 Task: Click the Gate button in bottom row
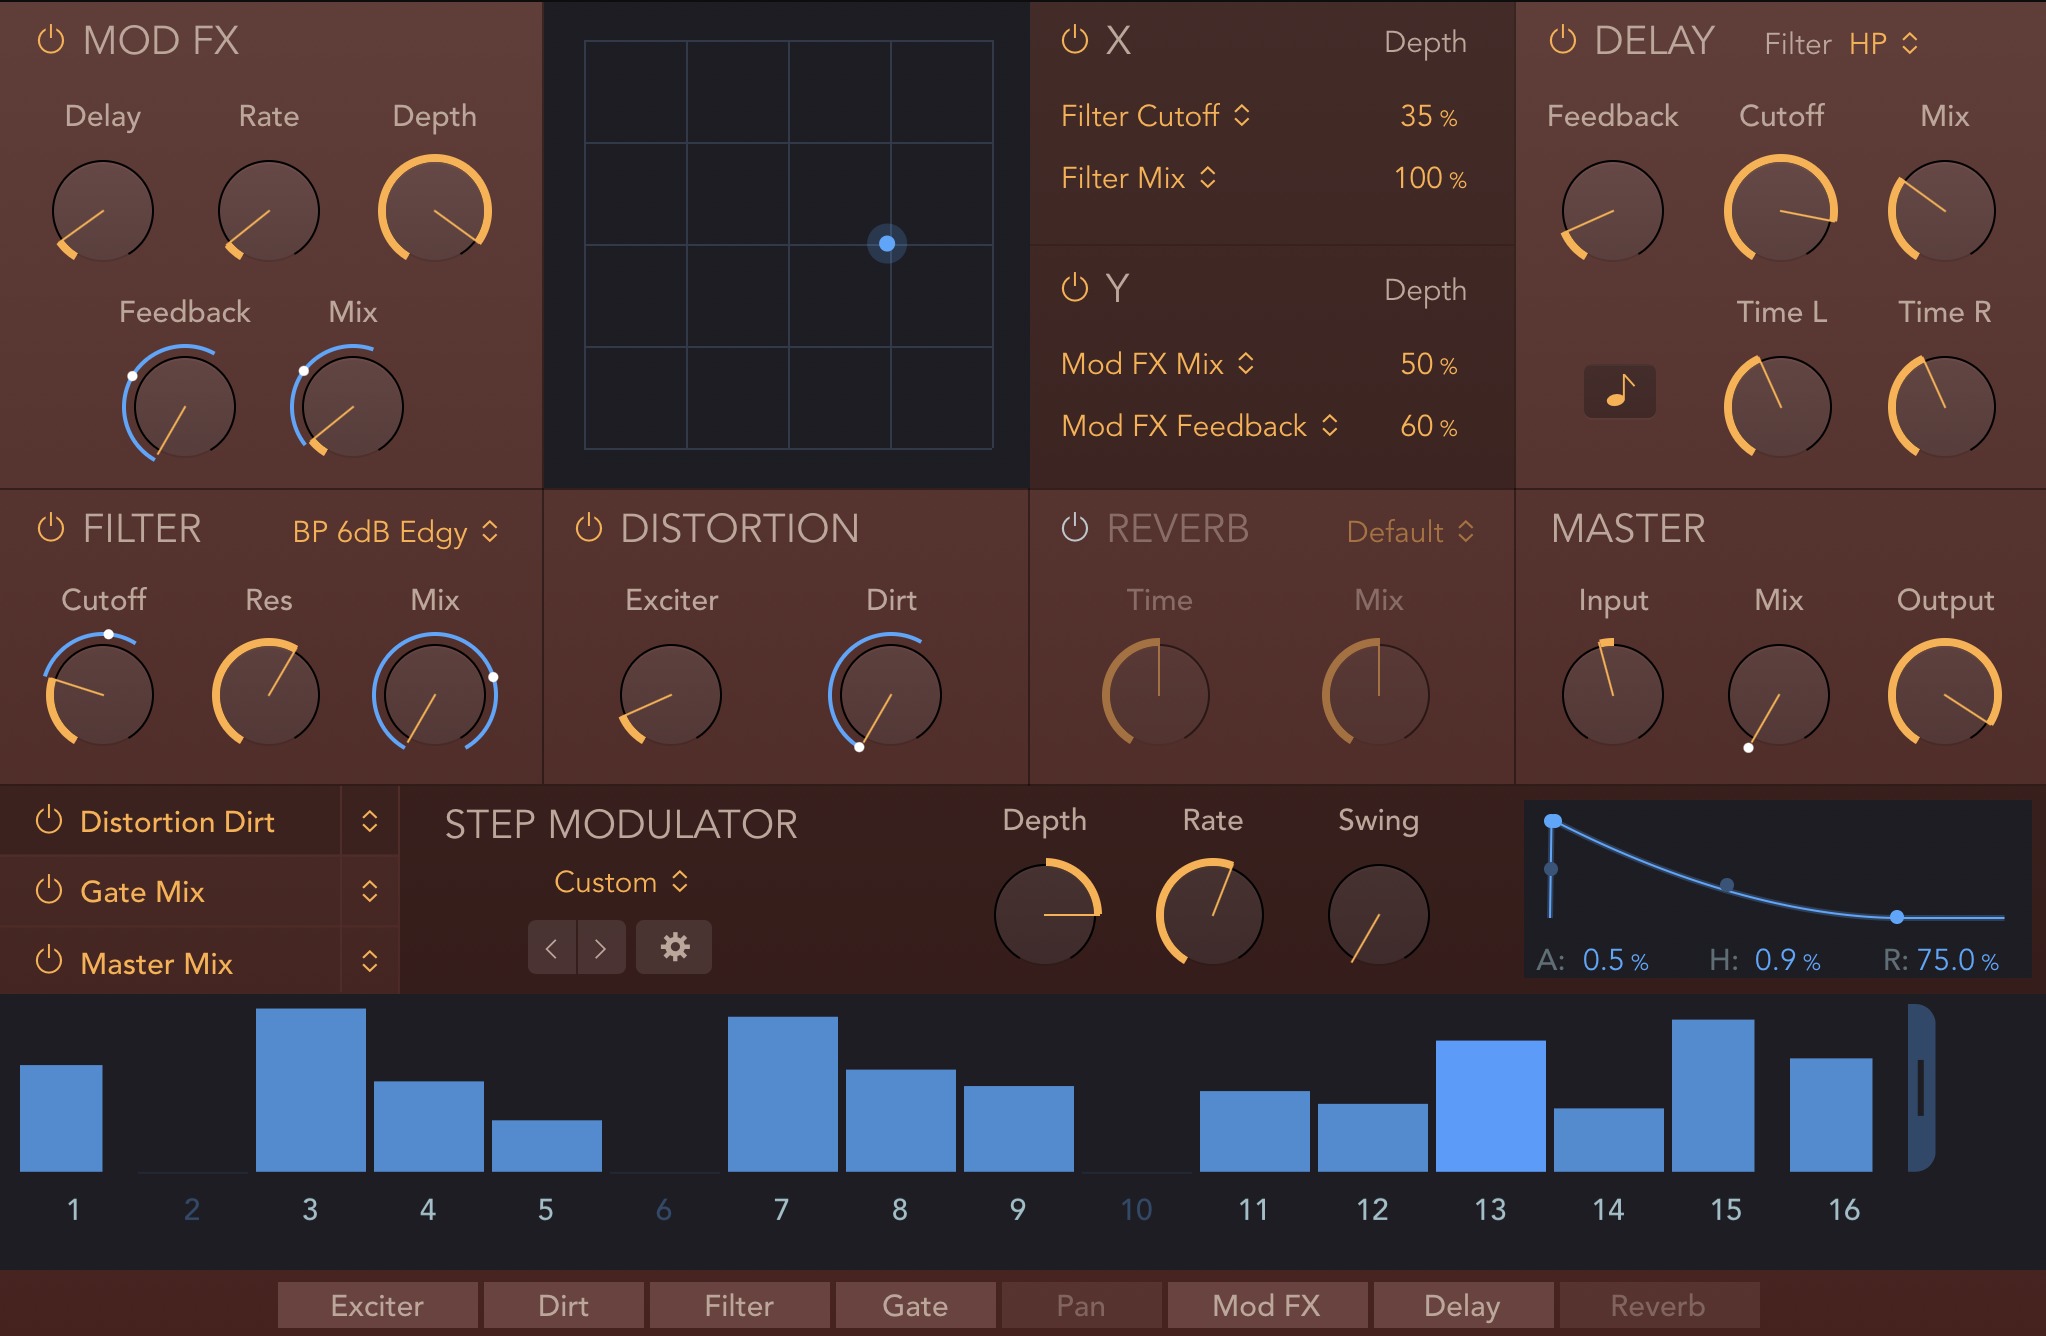coord(914,1305)
